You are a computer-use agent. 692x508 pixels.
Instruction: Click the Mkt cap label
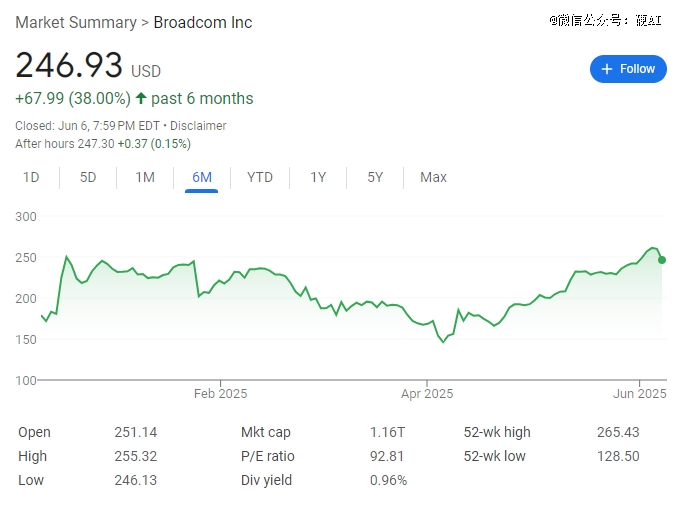(x=266, y=433)
